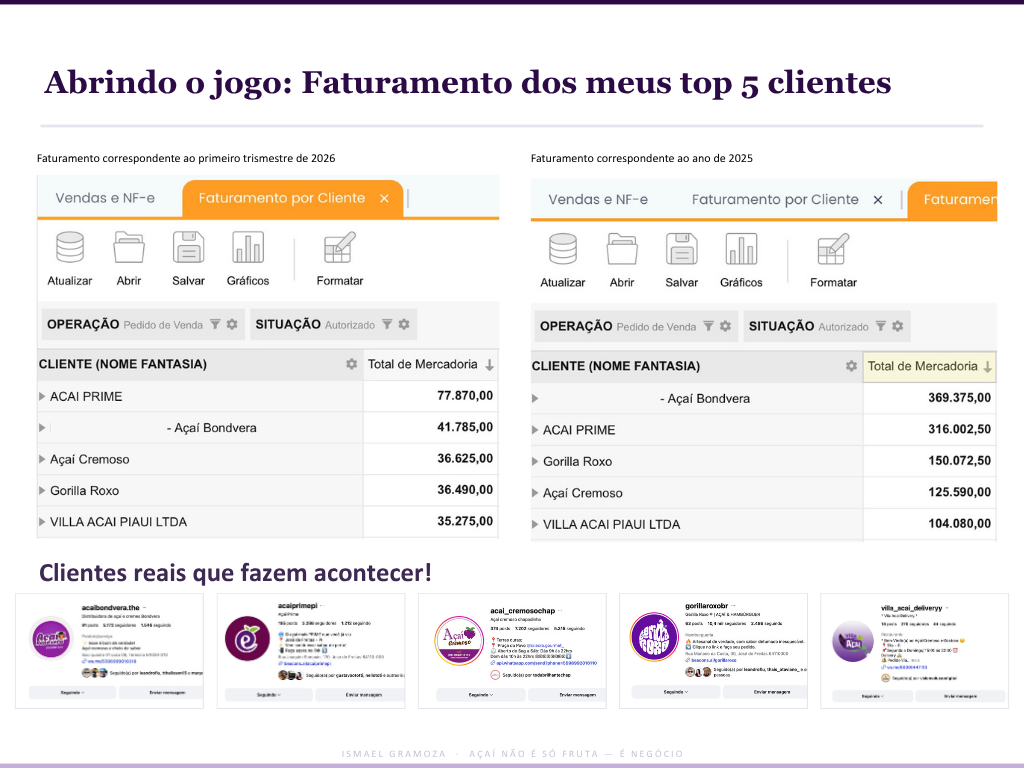Click value 41.785,00 in 2026 table

pos(465,427)
